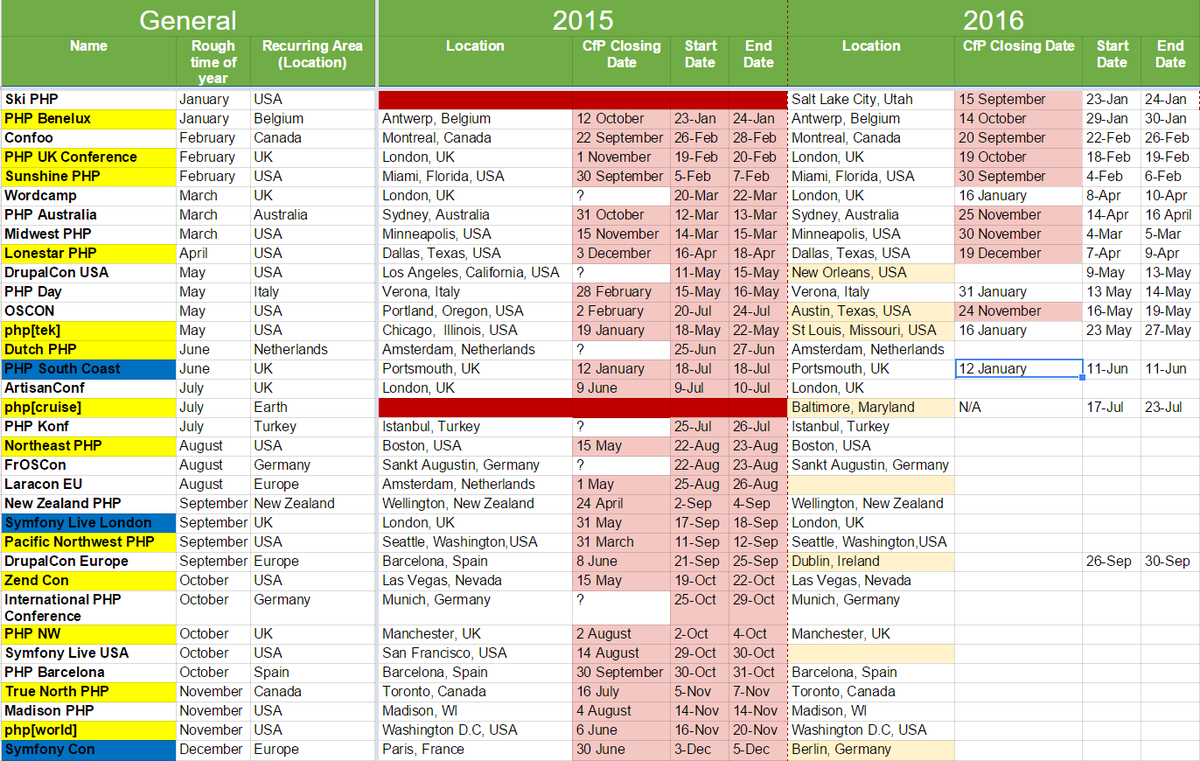Click the 'PHP Konf' cell
The image size is (1200, 761).
(x=89, y=426)
